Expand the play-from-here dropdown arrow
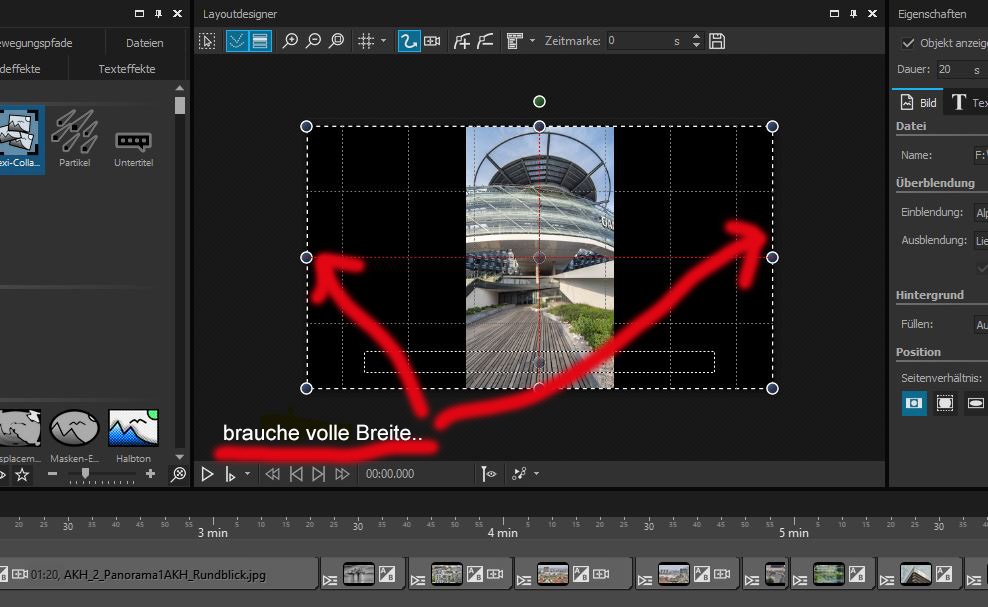 point(247,474)
